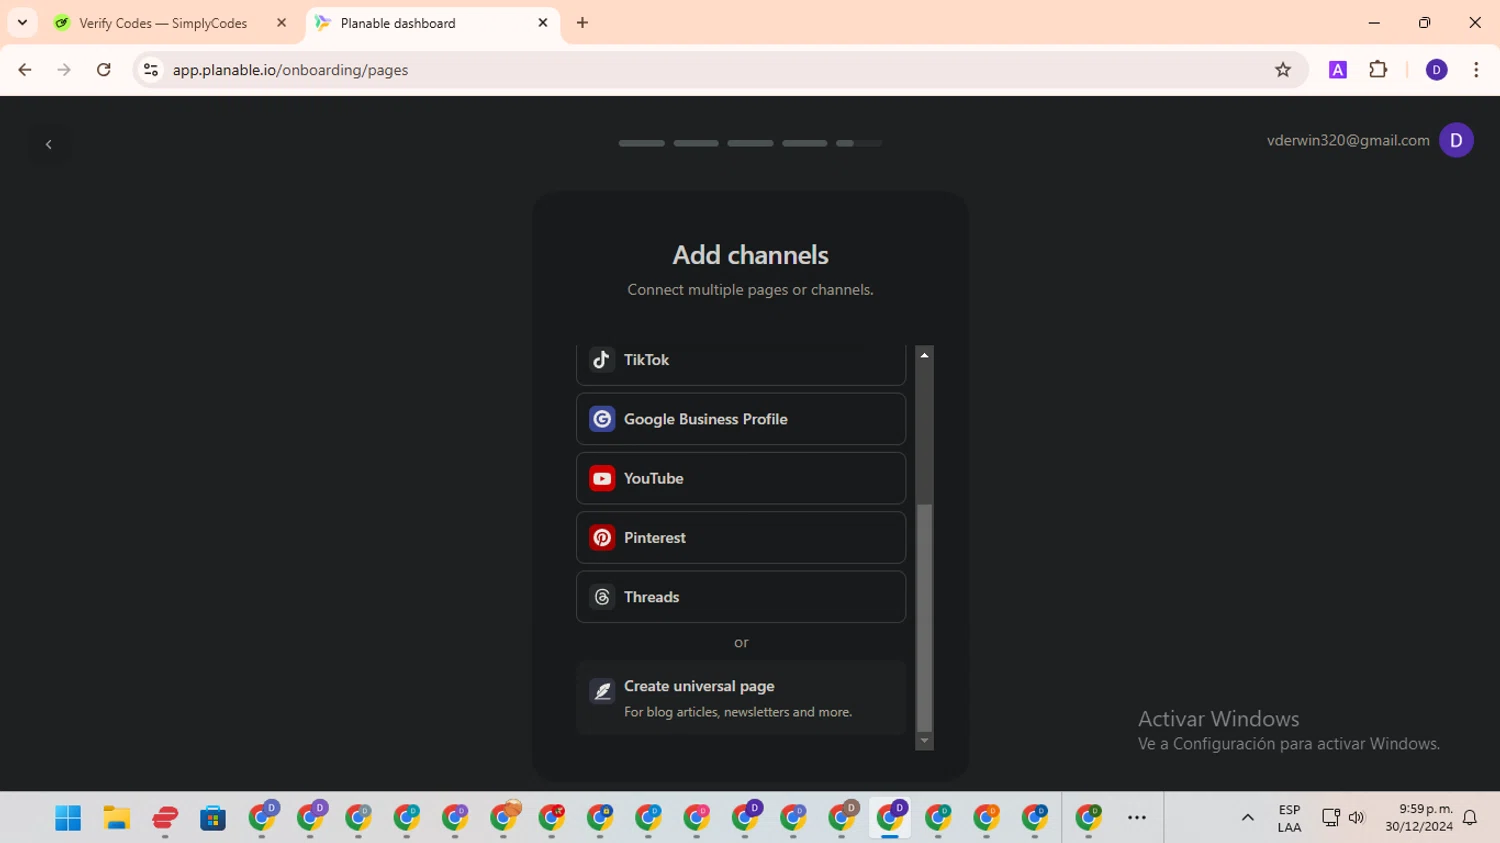Add a Pinterest channel

click(x=740, y=538)
